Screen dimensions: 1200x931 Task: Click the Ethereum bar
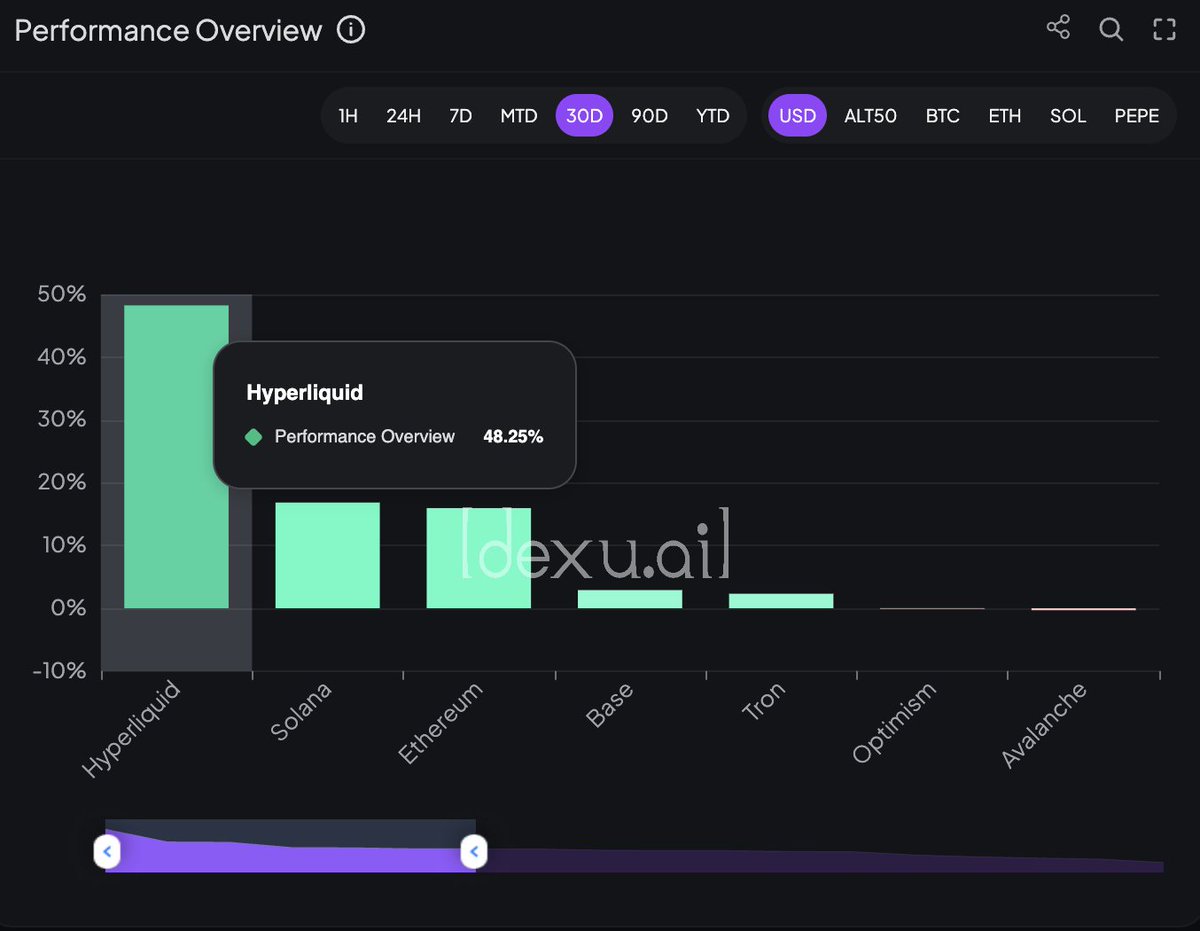(478, 558)
